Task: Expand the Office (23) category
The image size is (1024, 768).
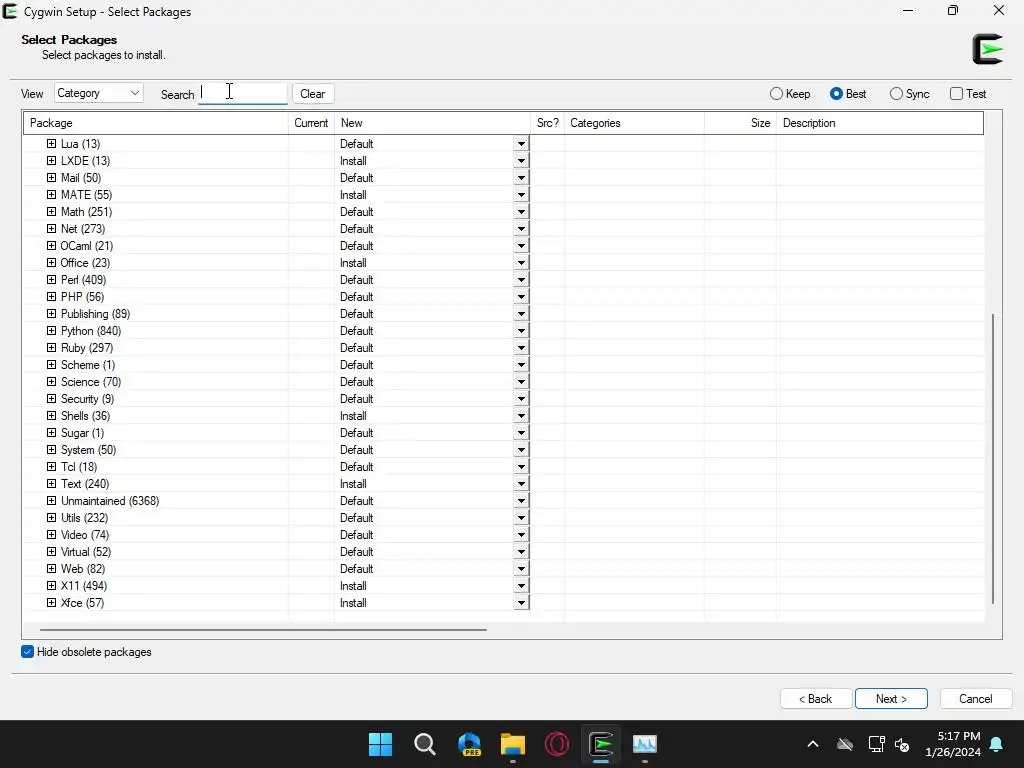Action: [52, 263]
